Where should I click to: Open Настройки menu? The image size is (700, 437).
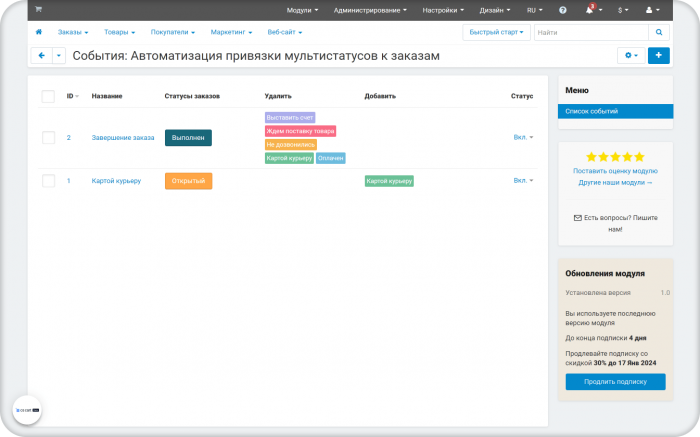click(443, 10)
